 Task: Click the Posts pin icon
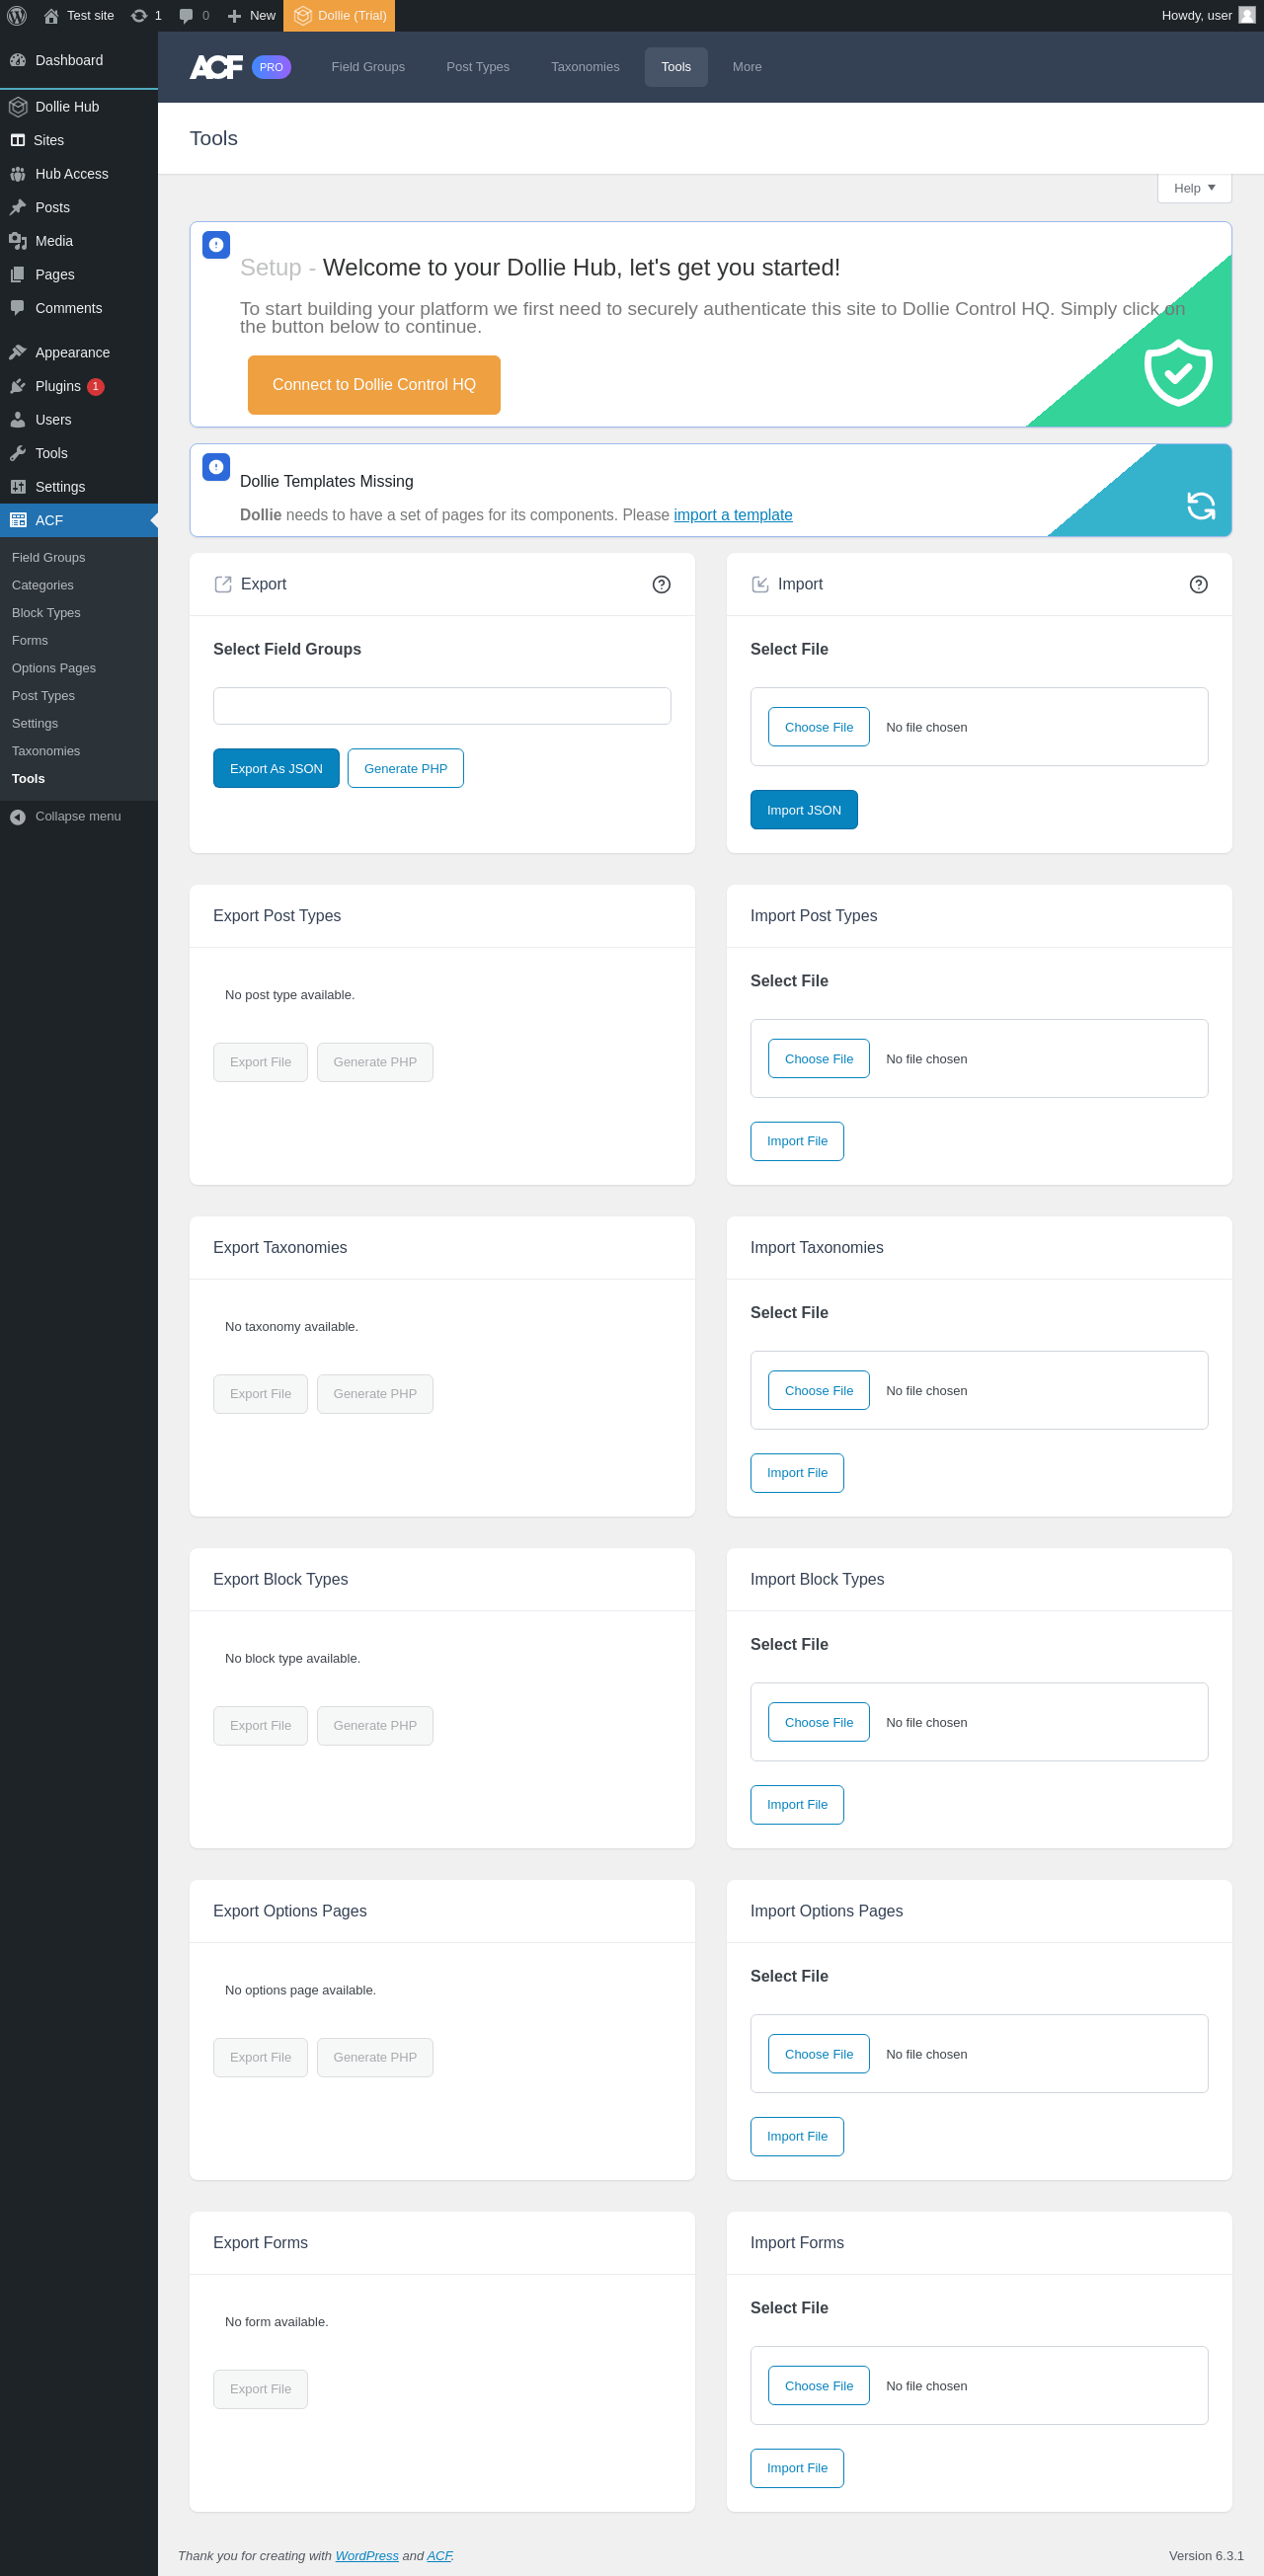click(x=18, y=207)
